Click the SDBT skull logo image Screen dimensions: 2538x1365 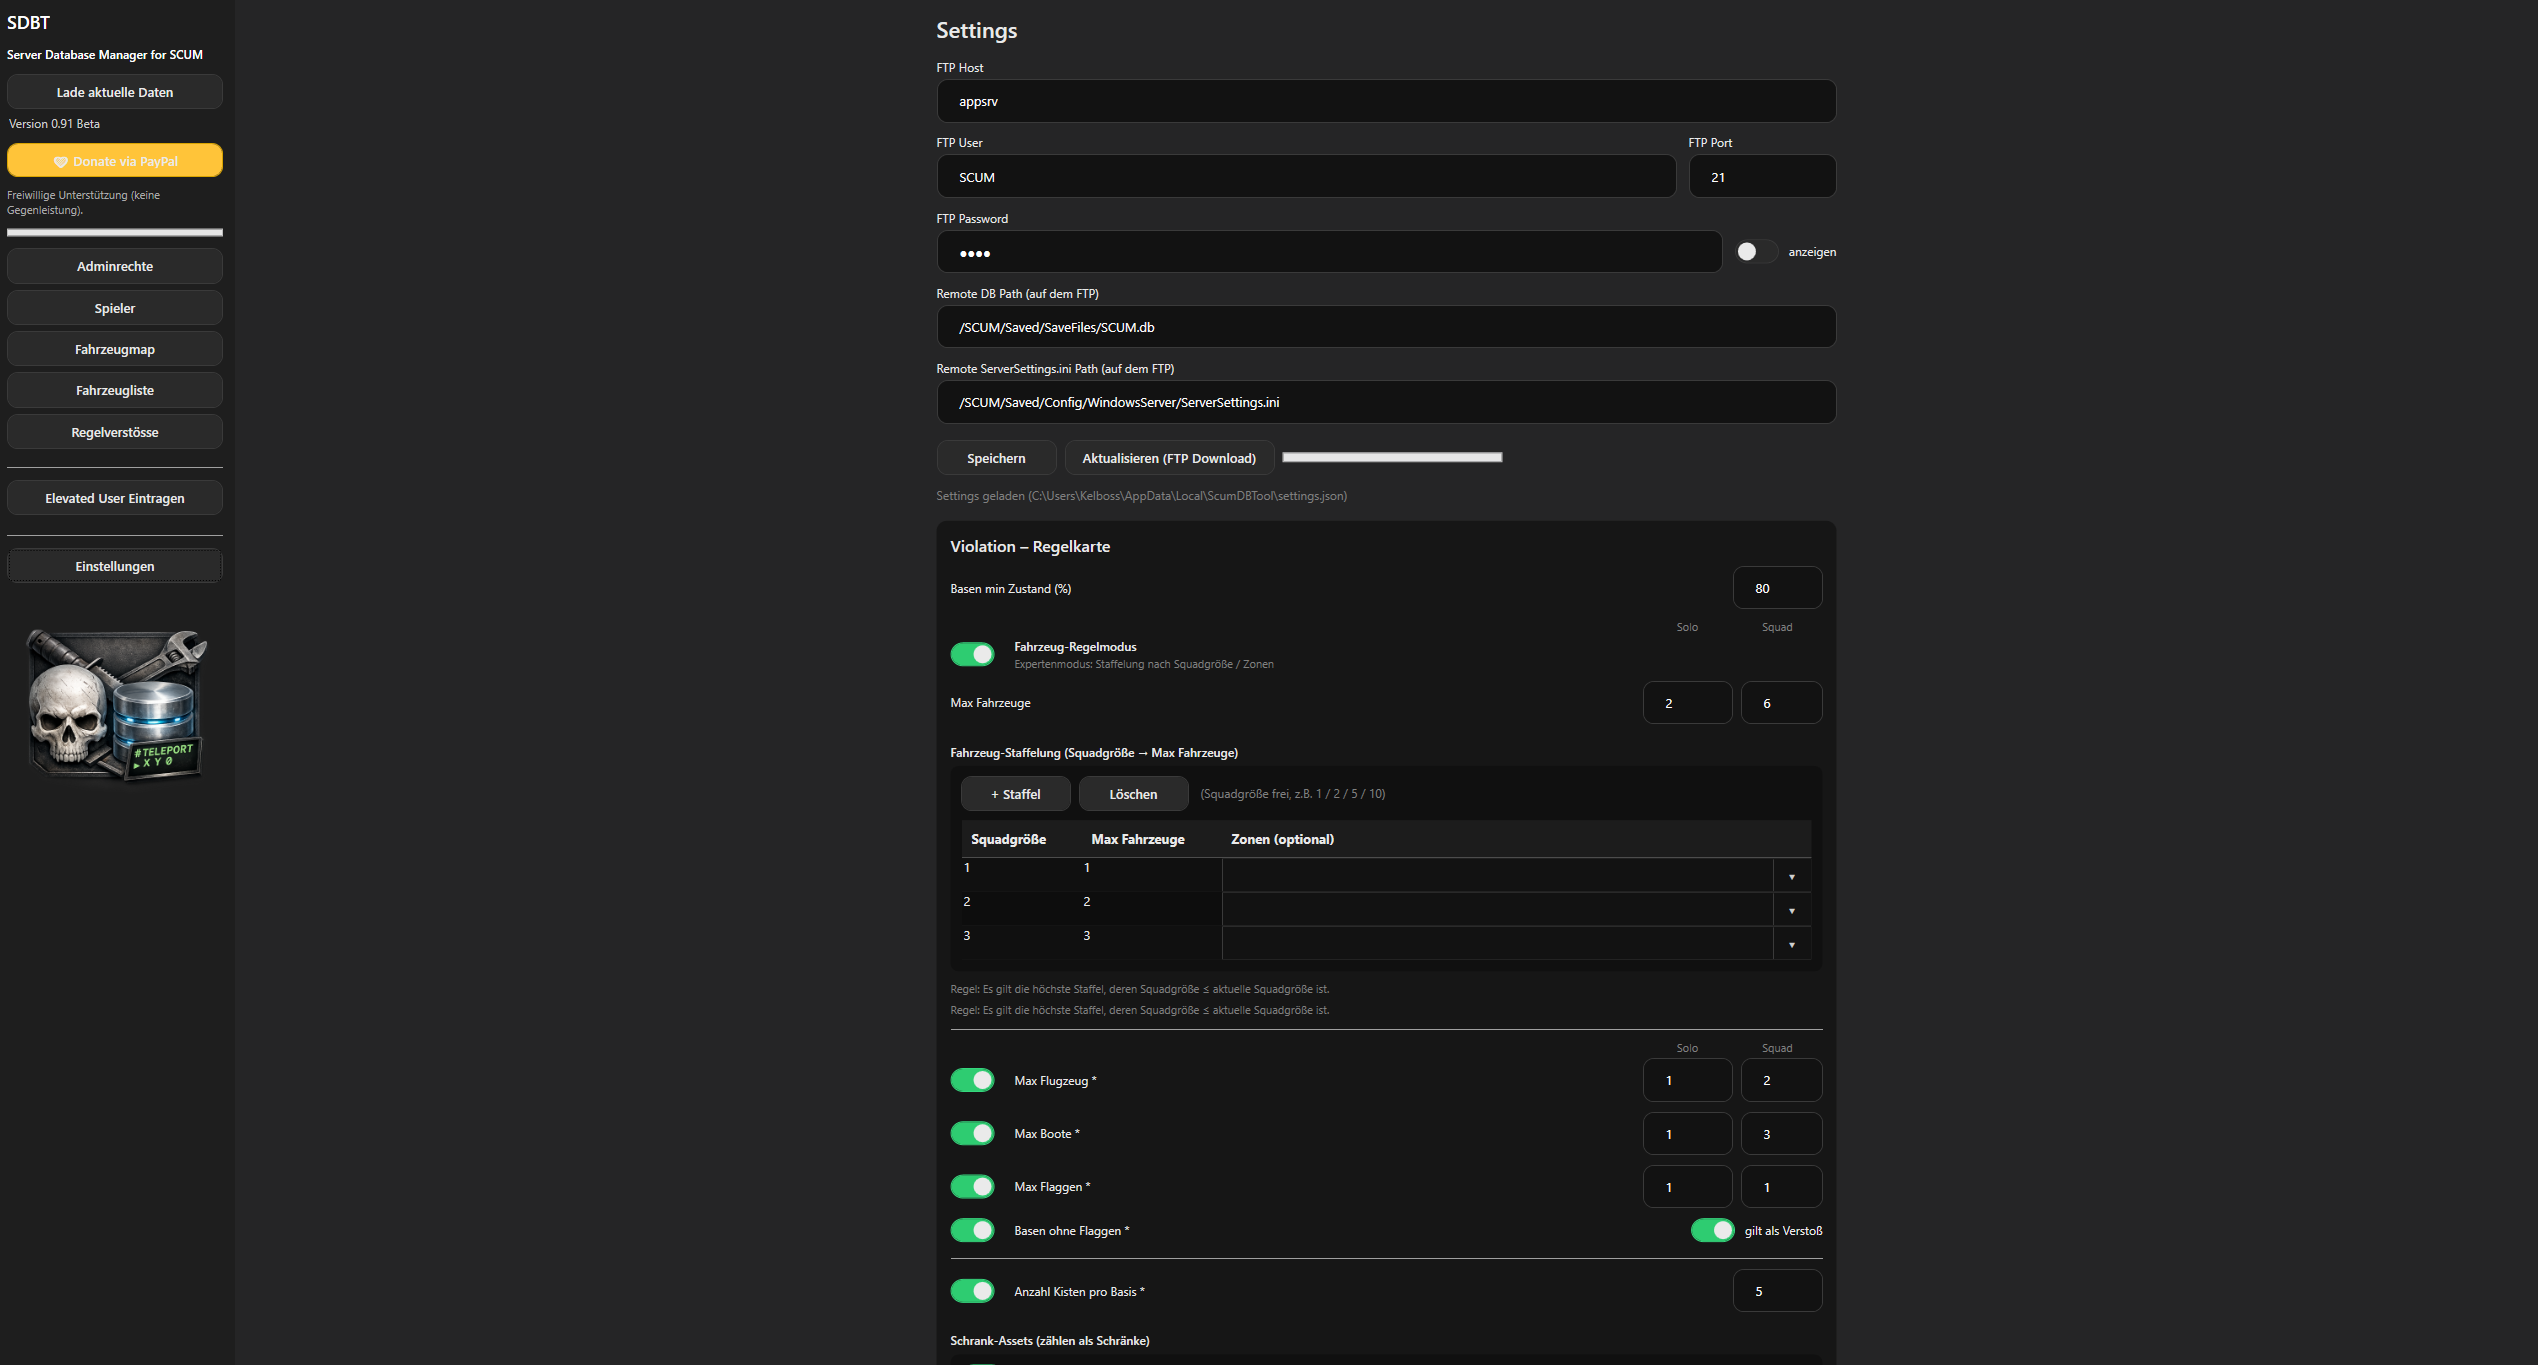click(x=115, y=704)
